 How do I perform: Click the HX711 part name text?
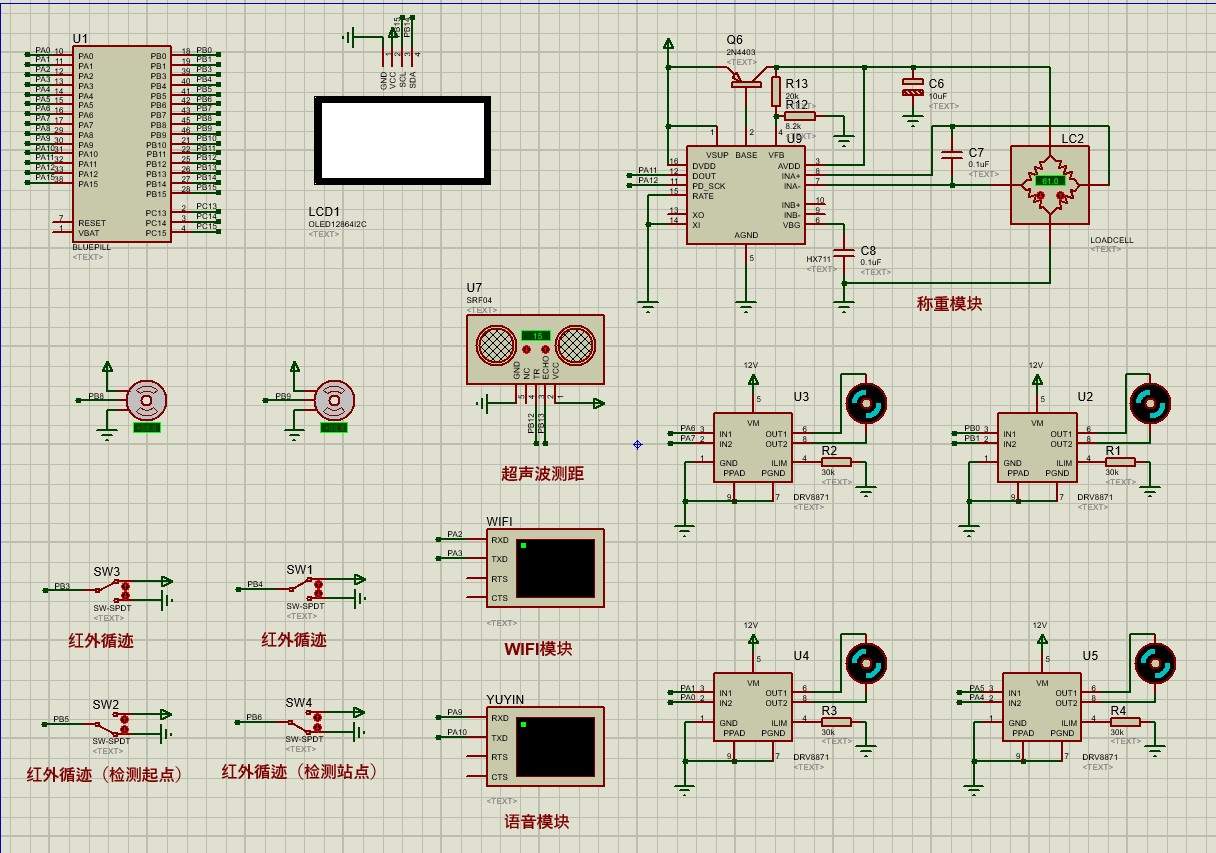coord(819,259)
